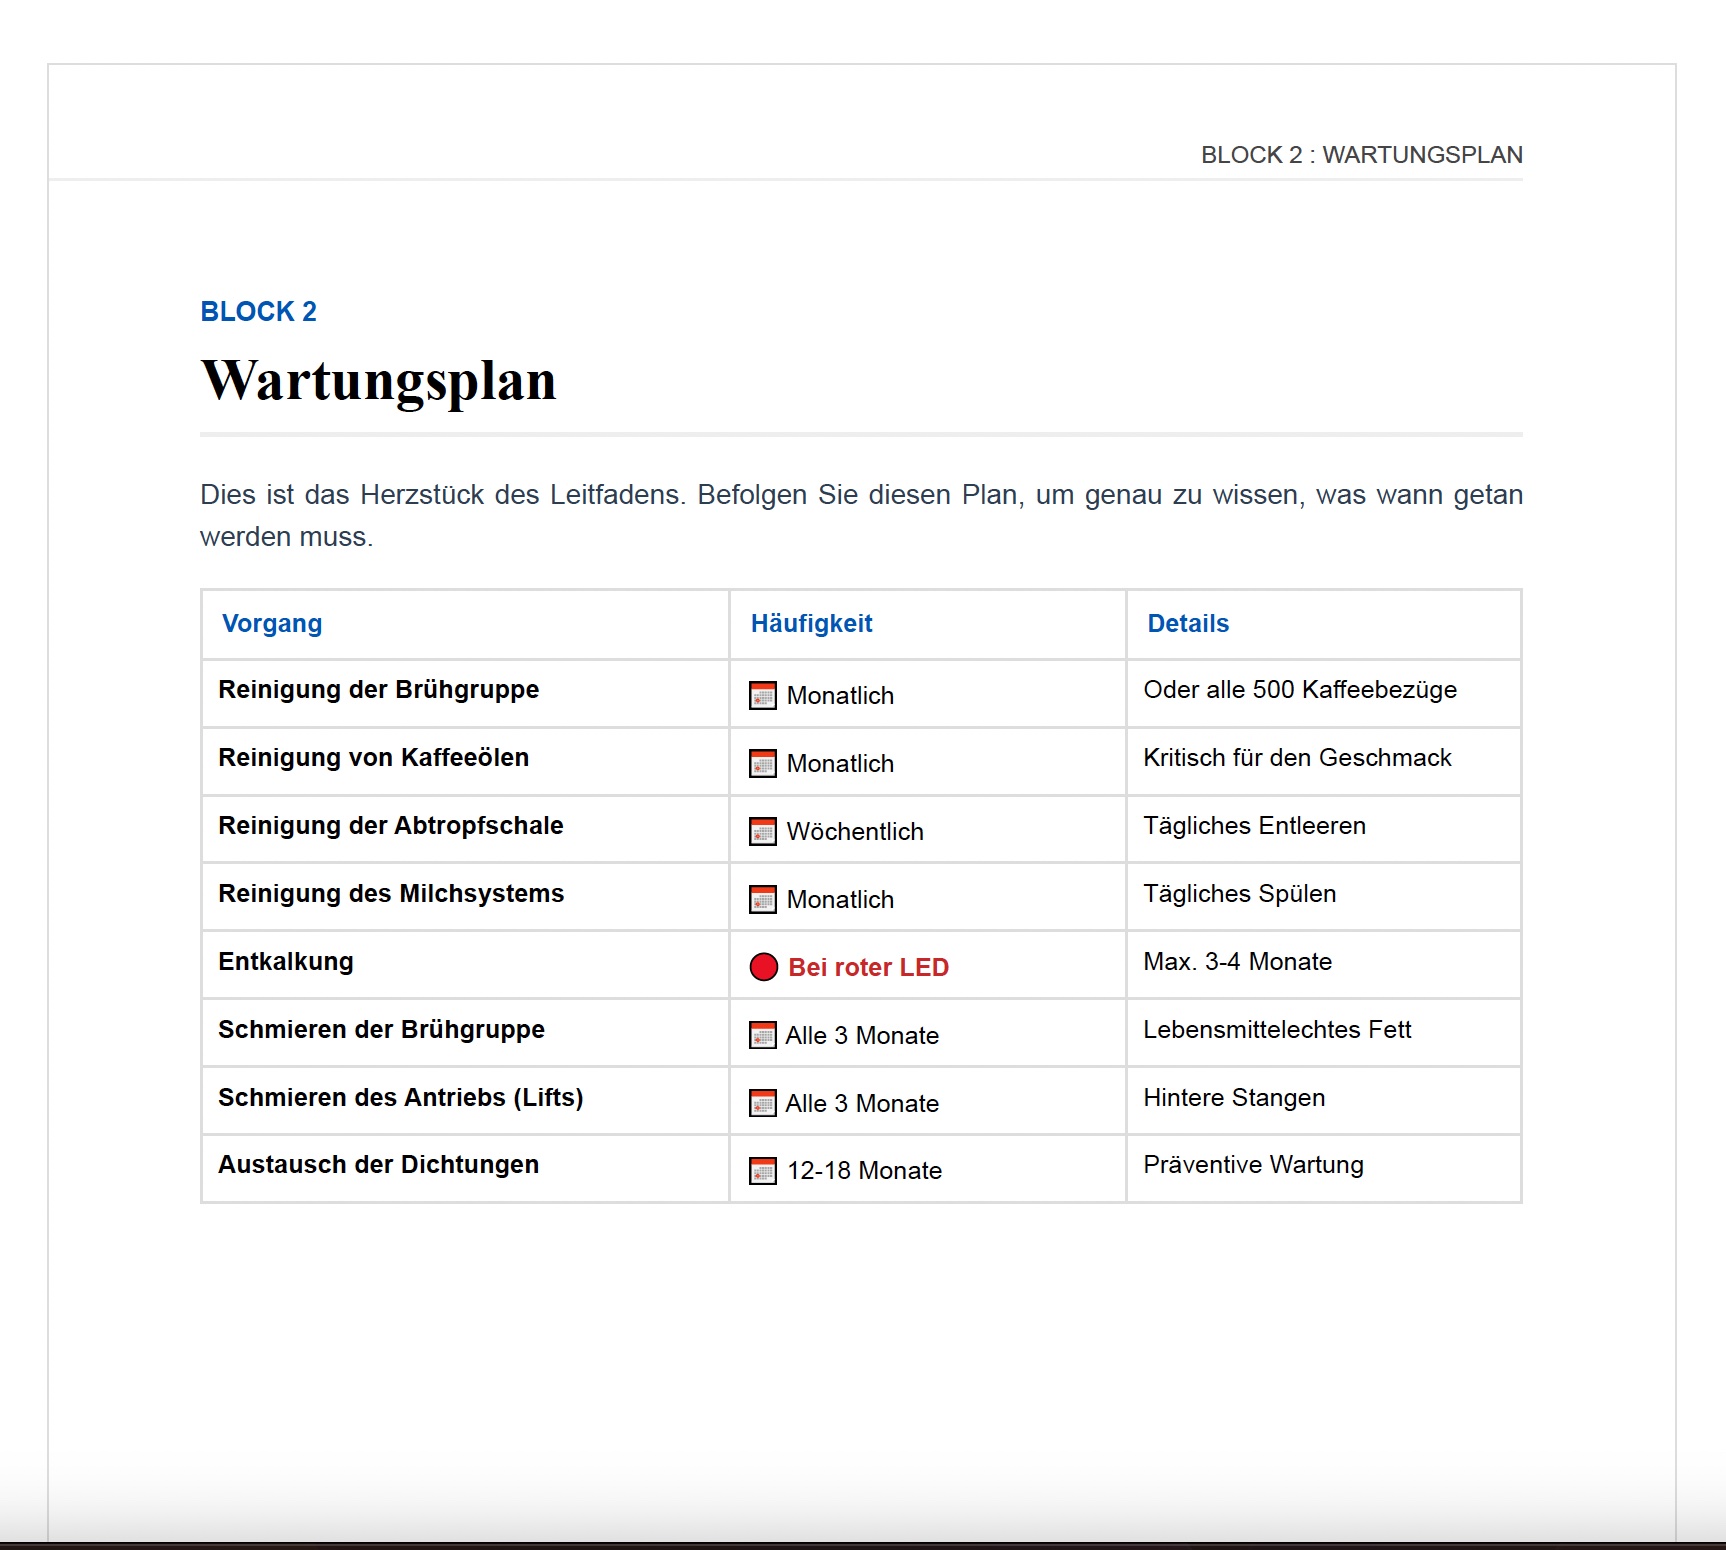The image size is (1726, 1550).
Task: Click Oder alle 500 Kaffeebezüge cell
Action: (1301, 690)
